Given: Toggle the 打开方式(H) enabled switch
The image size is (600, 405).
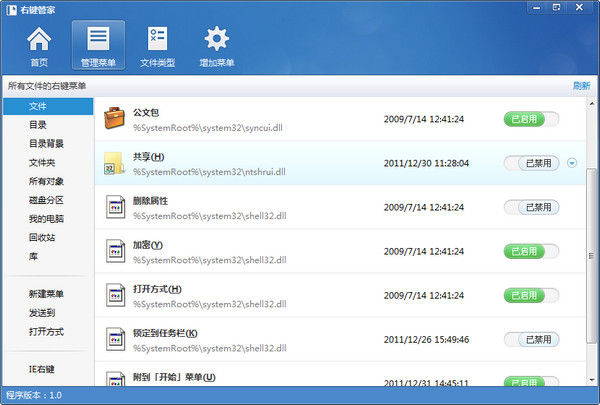Looking at the screenshot, I should 530,295.
